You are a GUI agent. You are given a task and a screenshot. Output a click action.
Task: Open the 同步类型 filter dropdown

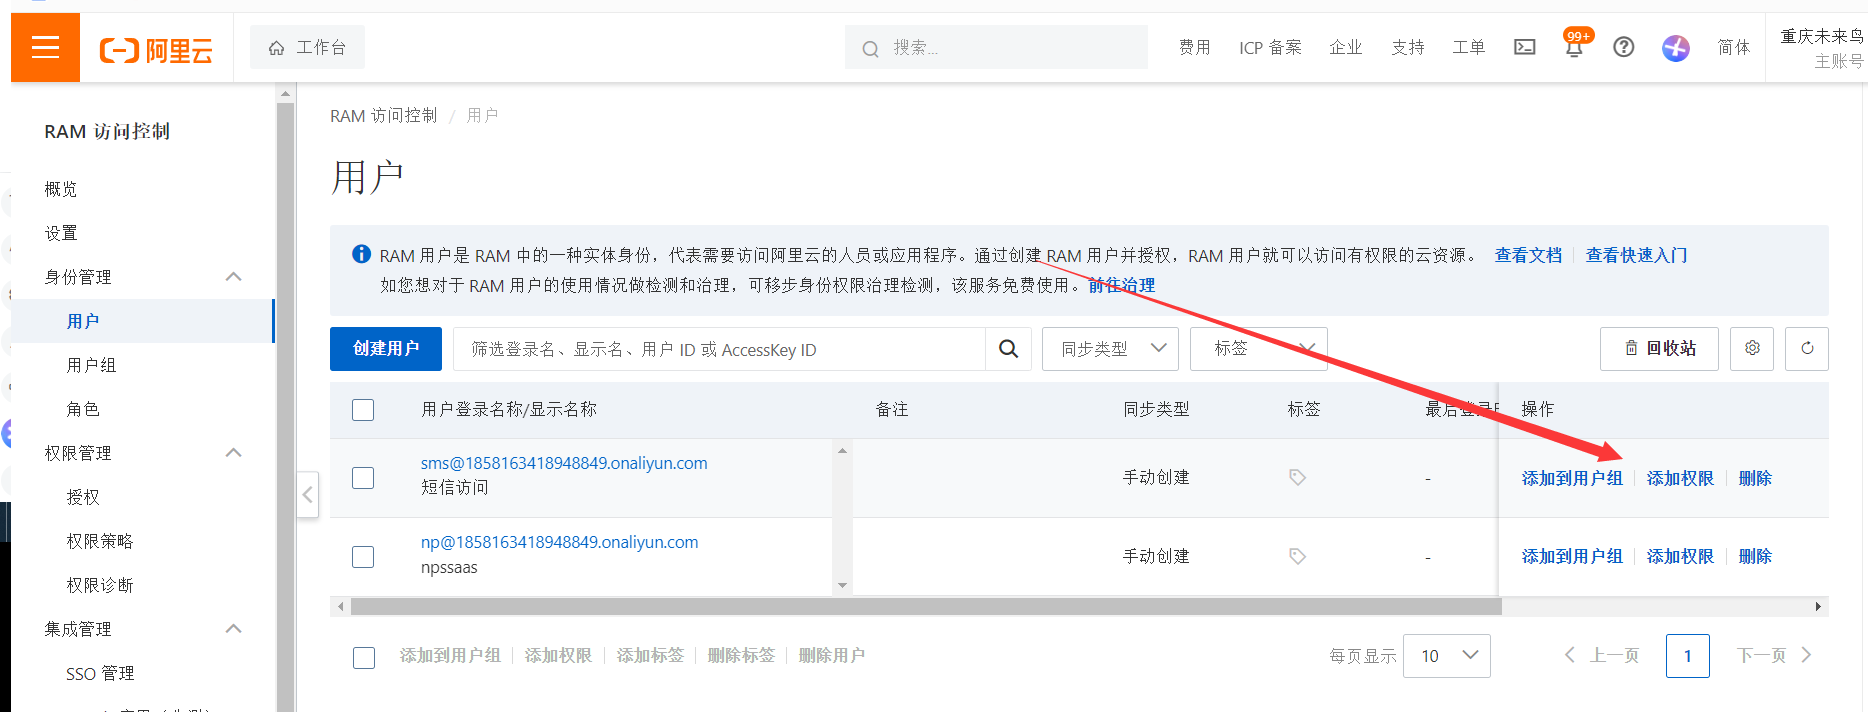(x=1110, y=349)
